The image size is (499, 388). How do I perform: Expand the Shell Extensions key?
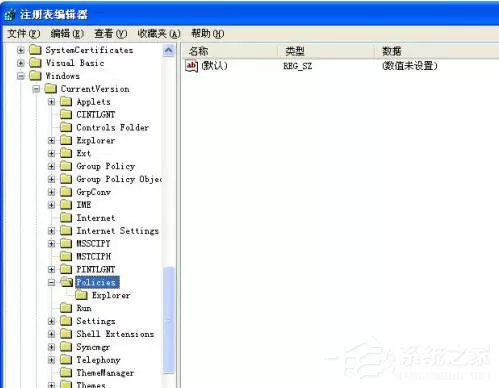point(51,334)
